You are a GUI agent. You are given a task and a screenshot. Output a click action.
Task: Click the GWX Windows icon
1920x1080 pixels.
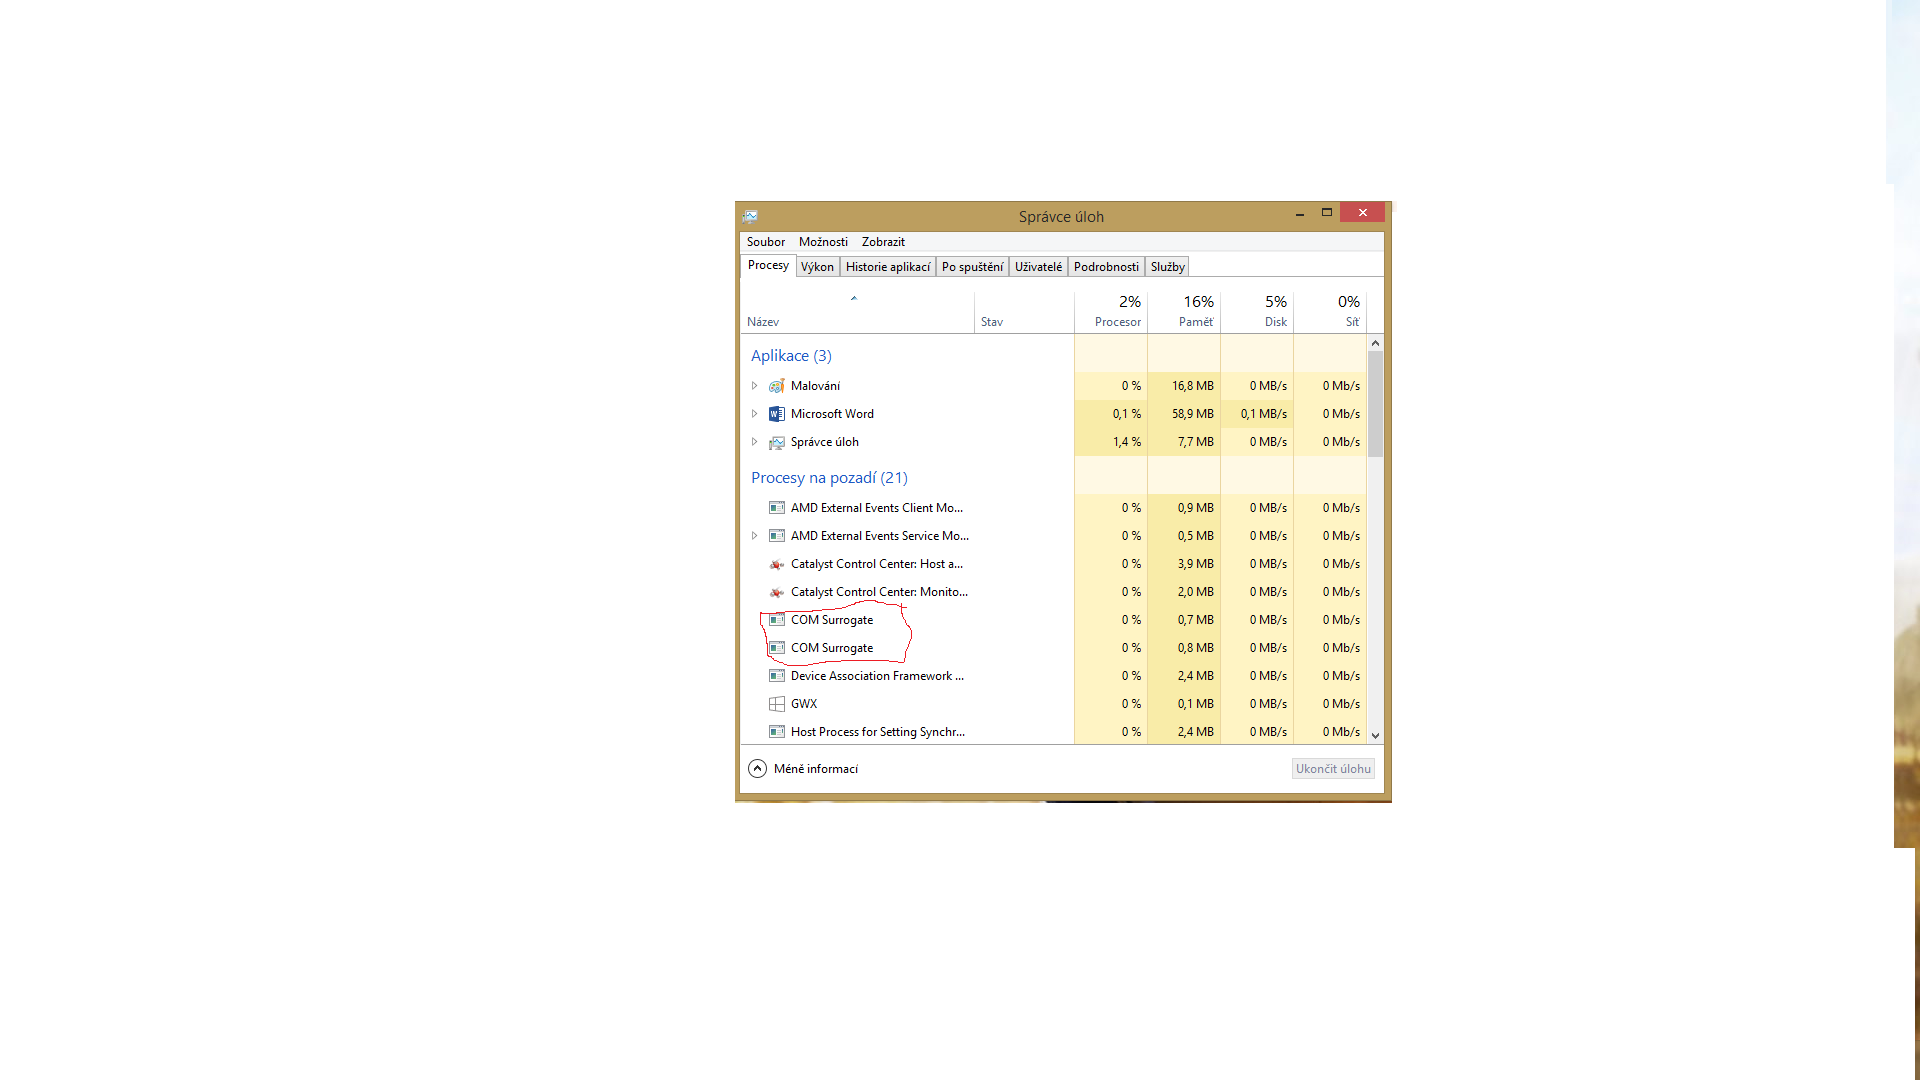[776, 704]
